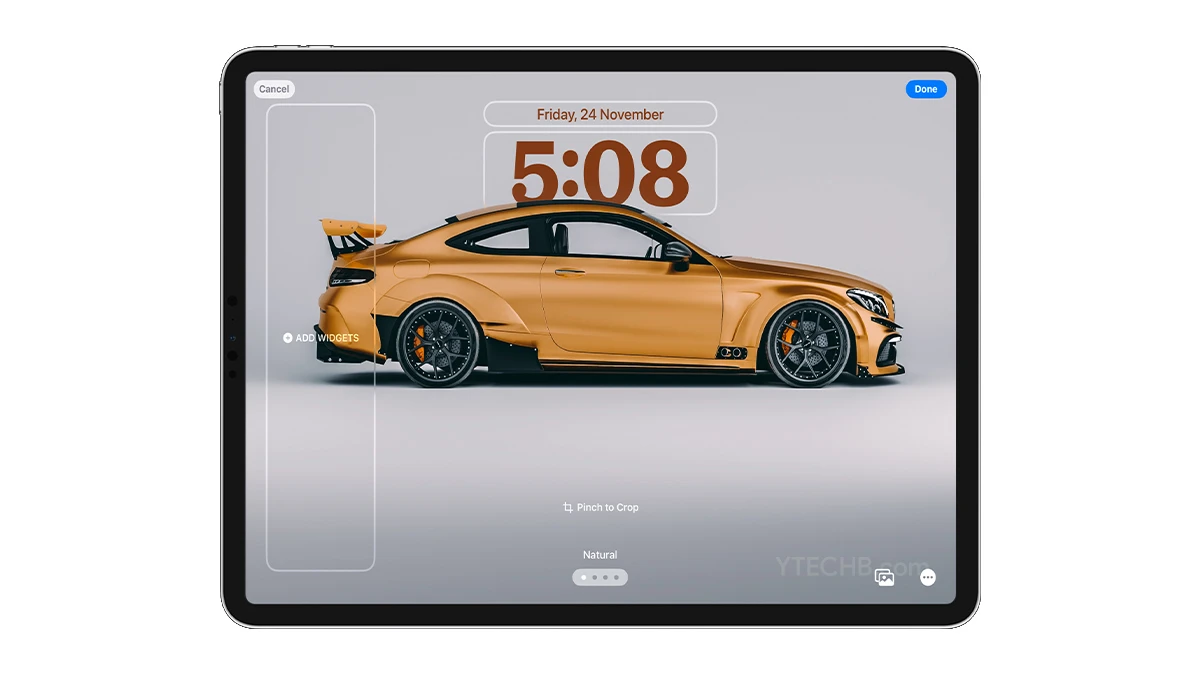Open the photo library picker icon
Viewport: 1200px width, 675px height.
(884, 577)
